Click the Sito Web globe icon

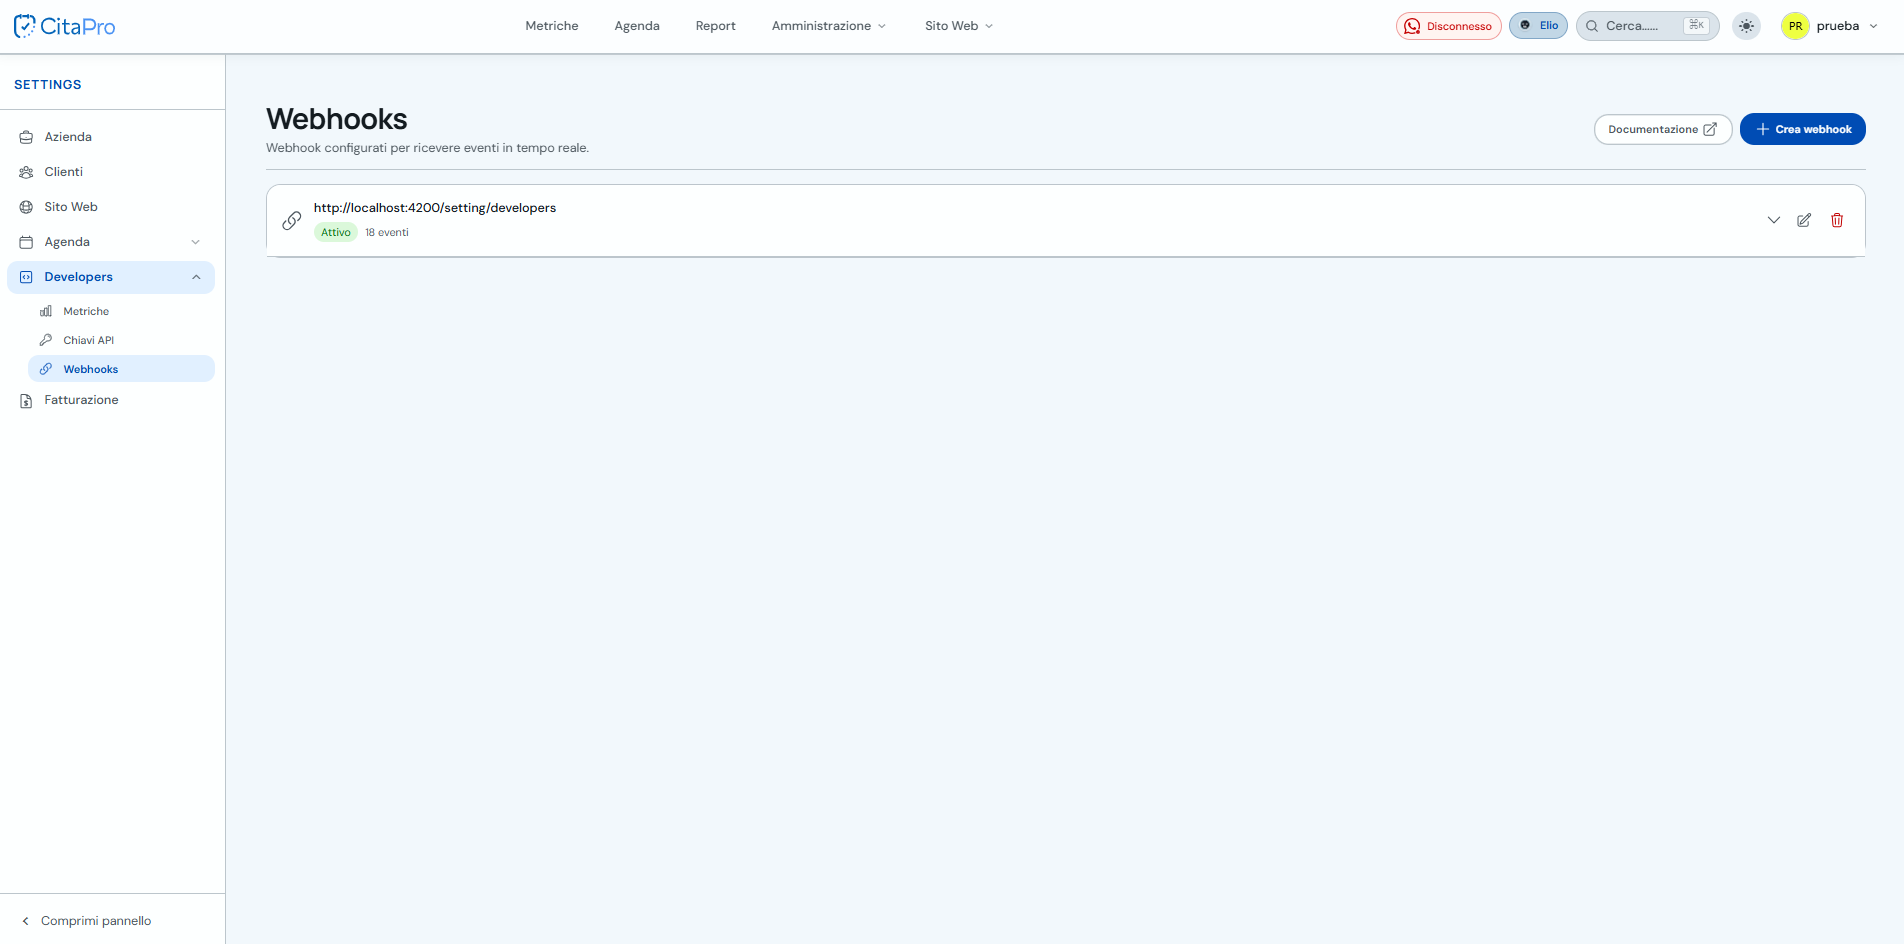tap(26, 207)
